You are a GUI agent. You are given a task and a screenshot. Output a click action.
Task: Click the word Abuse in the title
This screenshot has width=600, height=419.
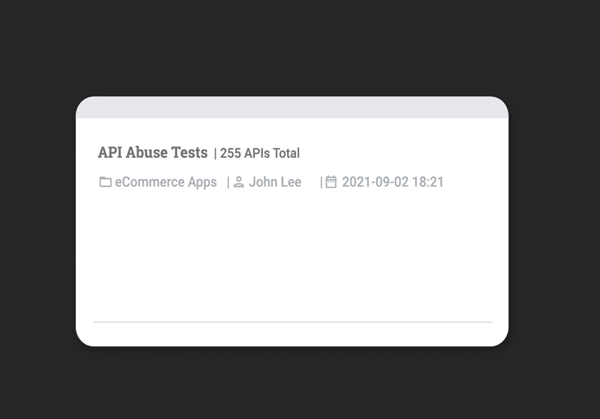[x=147, y=153]
